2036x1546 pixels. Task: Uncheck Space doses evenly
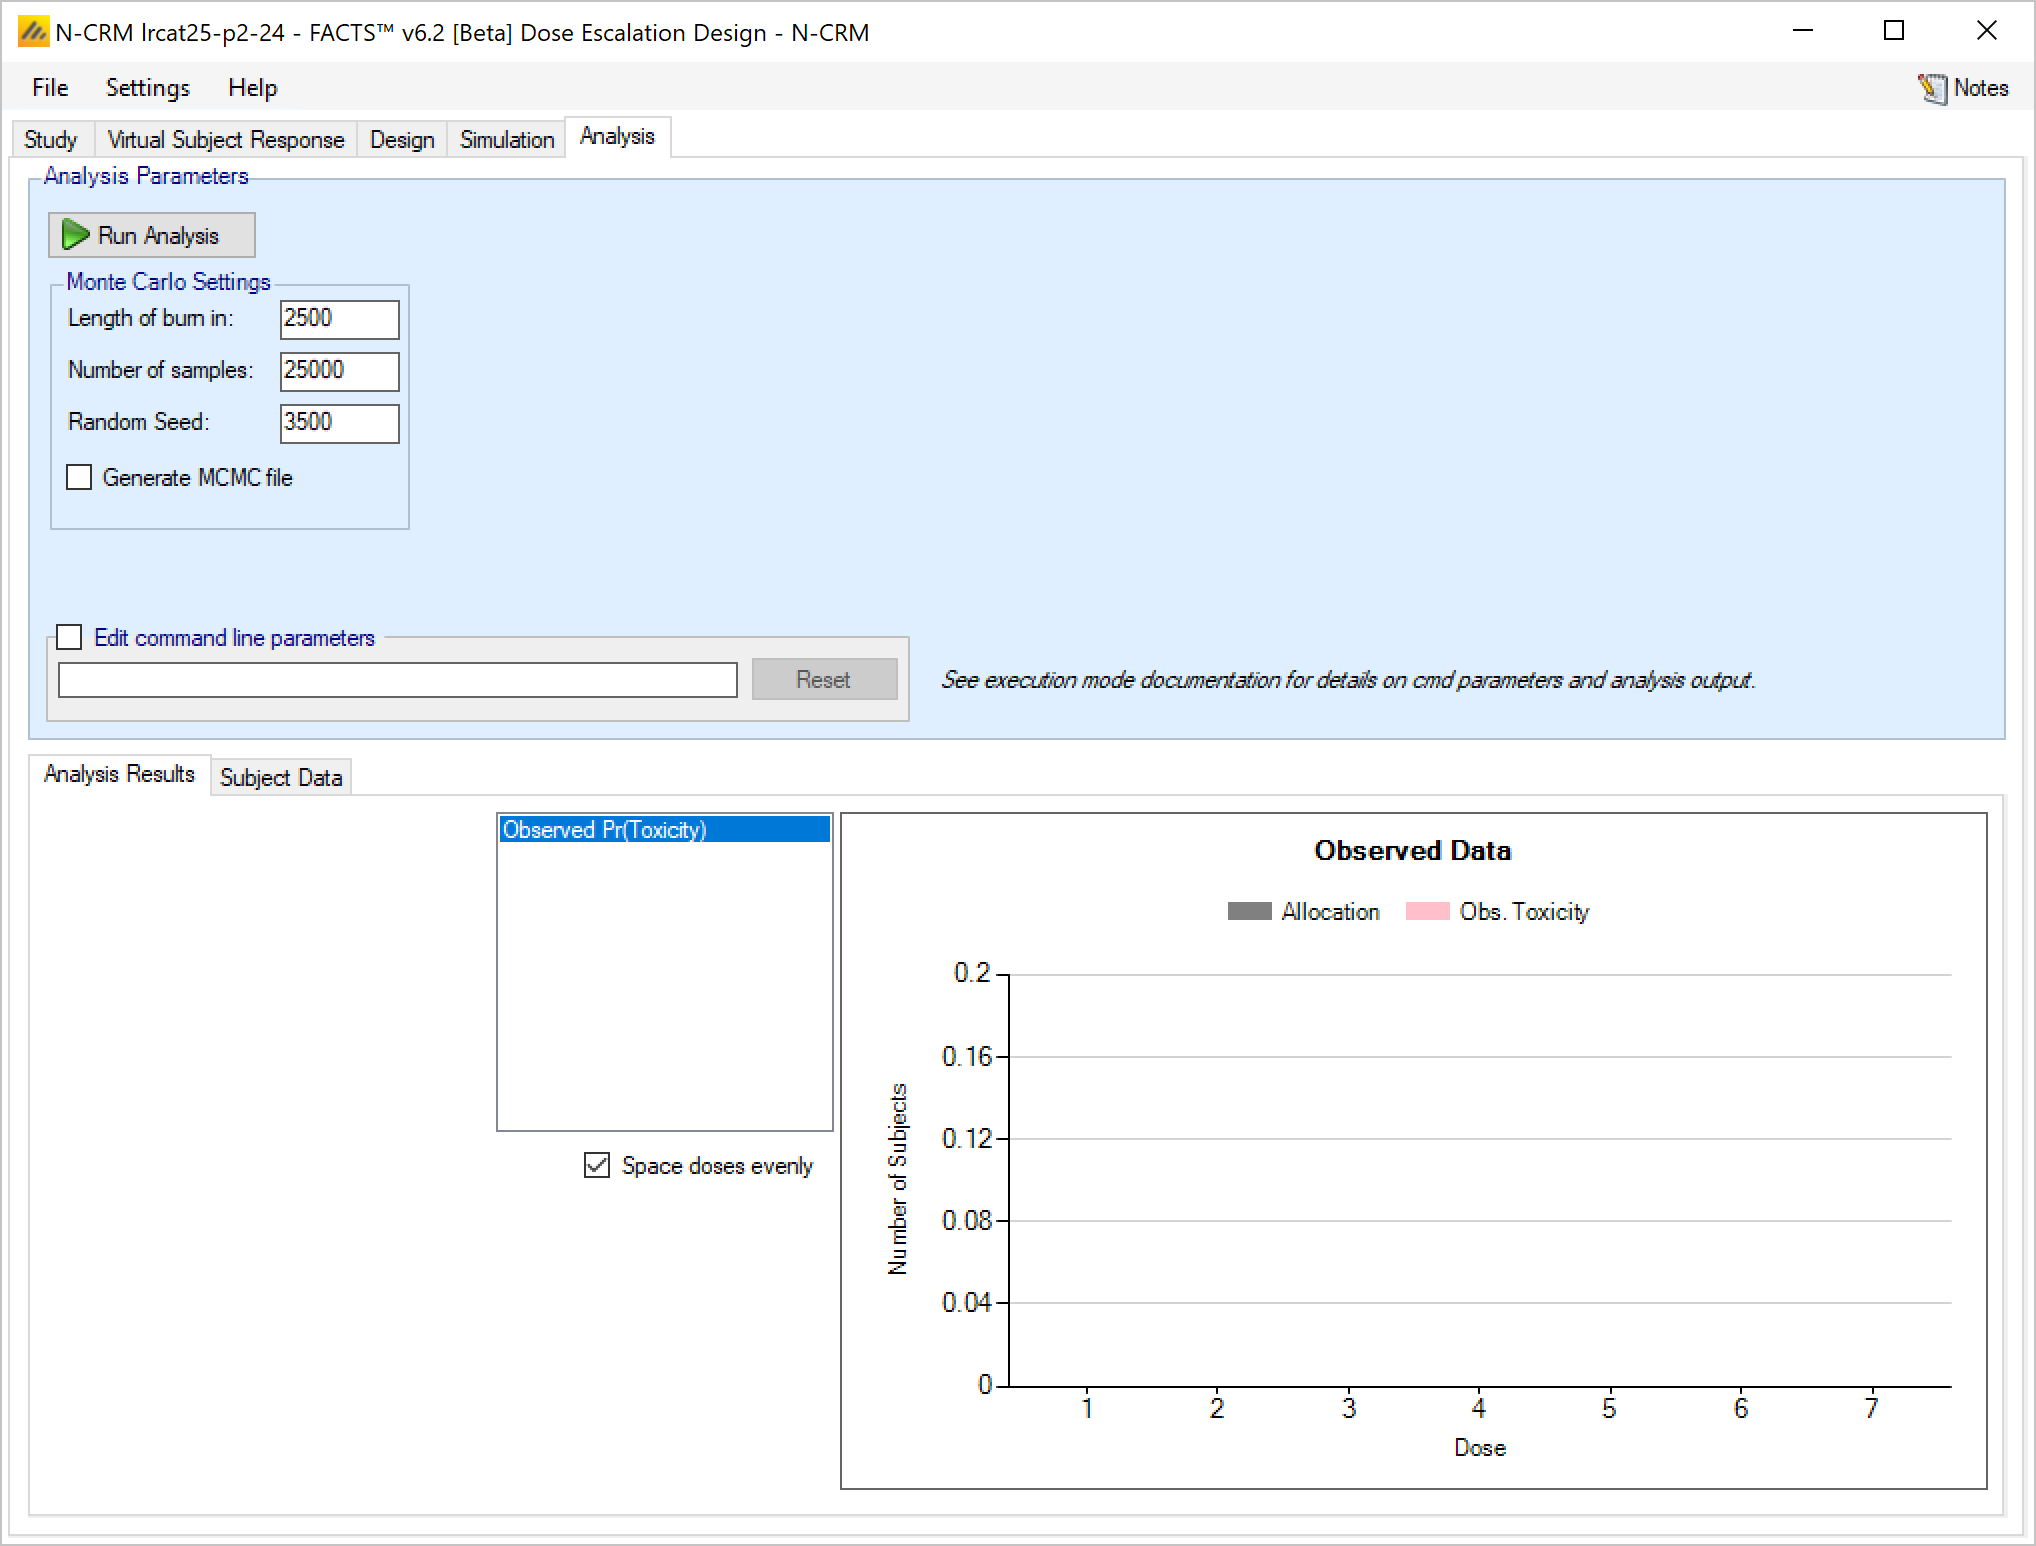coord(597,1165)
